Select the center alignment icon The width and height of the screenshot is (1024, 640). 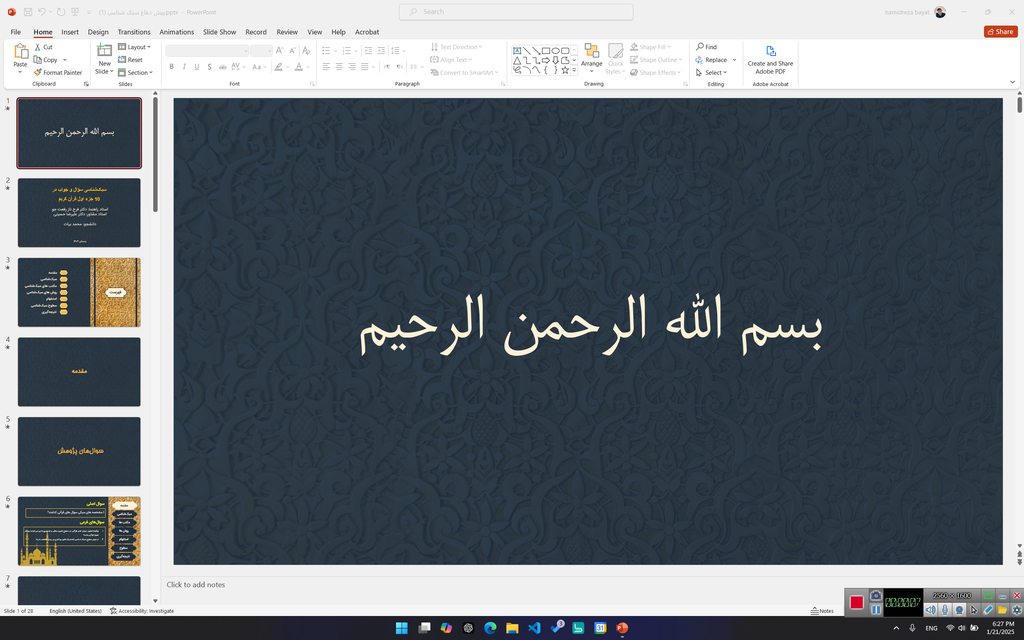tap(338, 65)
